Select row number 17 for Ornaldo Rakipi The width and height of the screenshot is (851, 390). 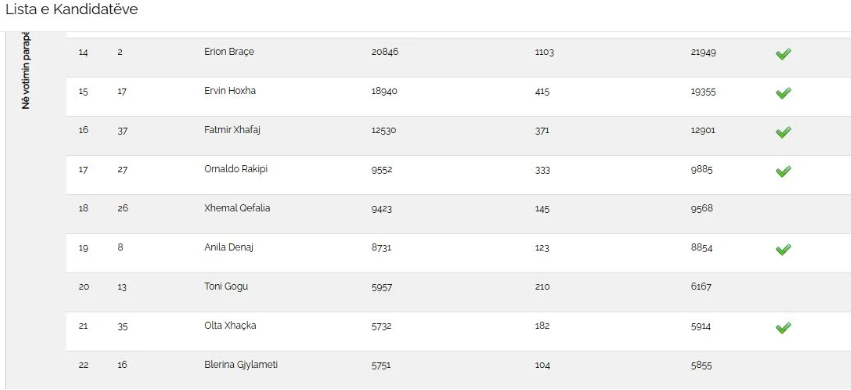click(83, 169)
